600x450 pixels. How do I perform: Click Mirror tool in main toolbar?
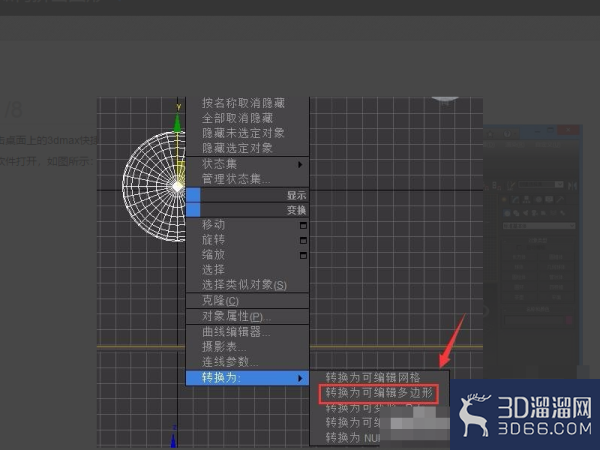pyautogui.click(x=572, y=185)
